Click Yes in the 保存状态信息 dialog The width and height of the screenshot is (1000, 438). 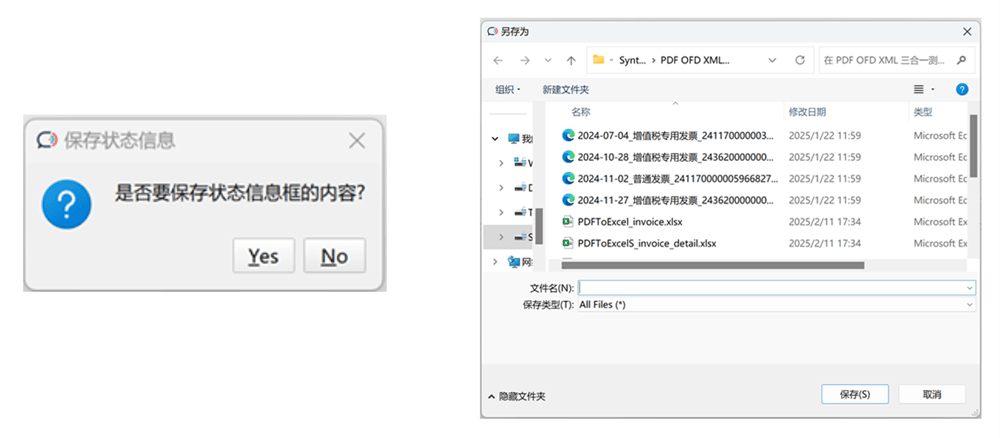click(x=263, y=256)
